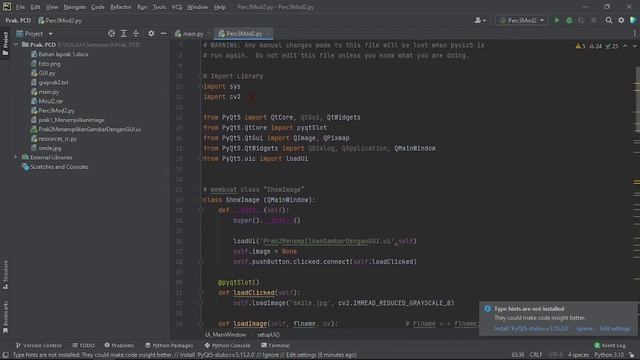Select guiprak2.txt file

[53, 82]
